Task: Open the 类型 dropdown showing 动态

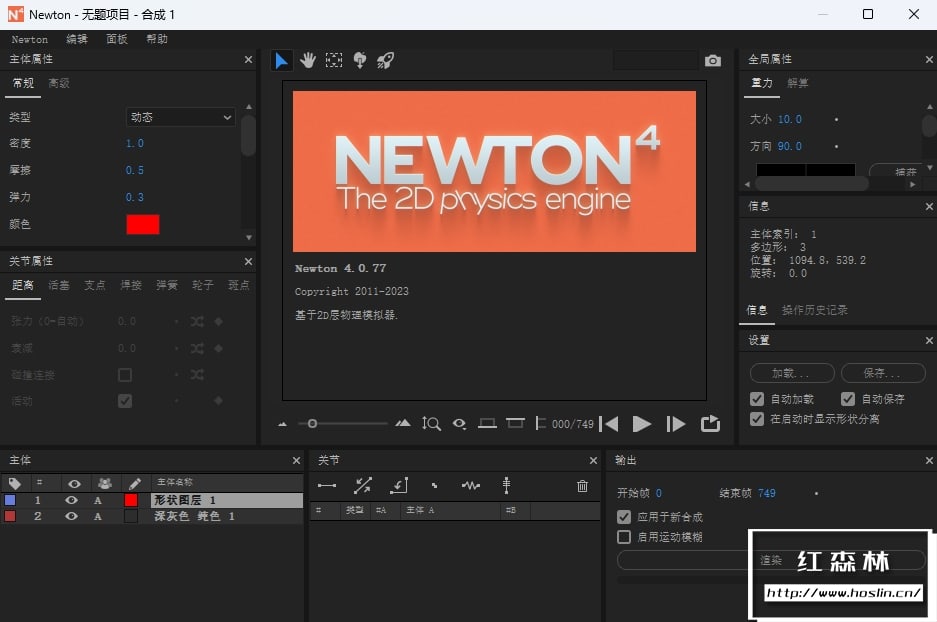Action: point(180,117)
